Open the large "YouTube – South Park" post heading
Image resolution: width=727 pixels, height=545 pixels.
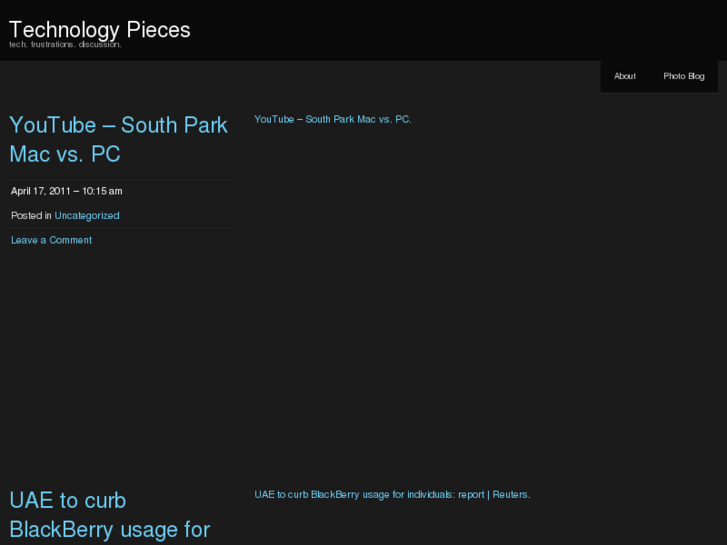118,125
